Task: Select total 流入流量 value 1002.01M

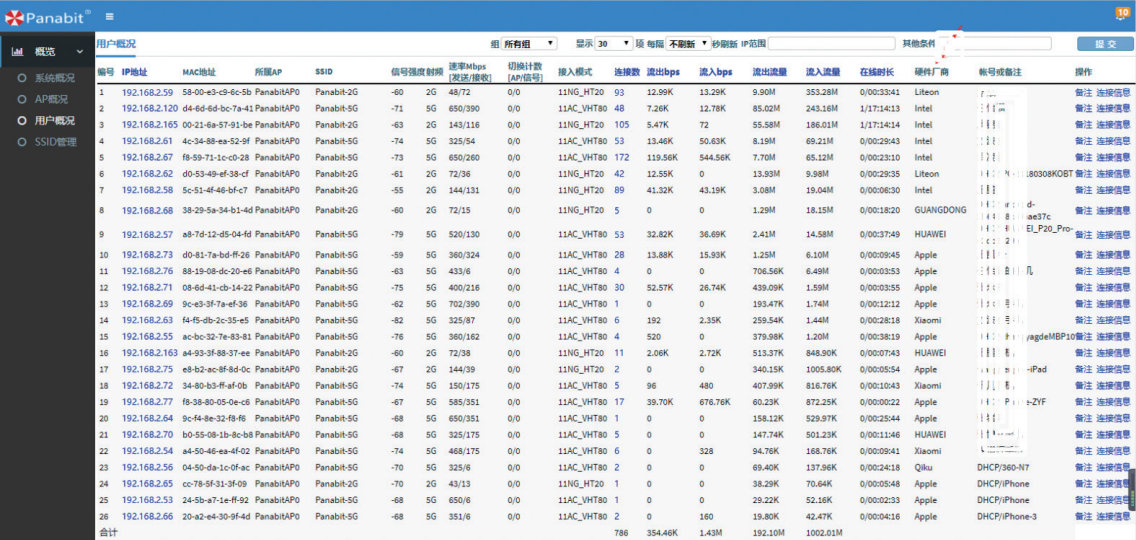Action: 825,532
